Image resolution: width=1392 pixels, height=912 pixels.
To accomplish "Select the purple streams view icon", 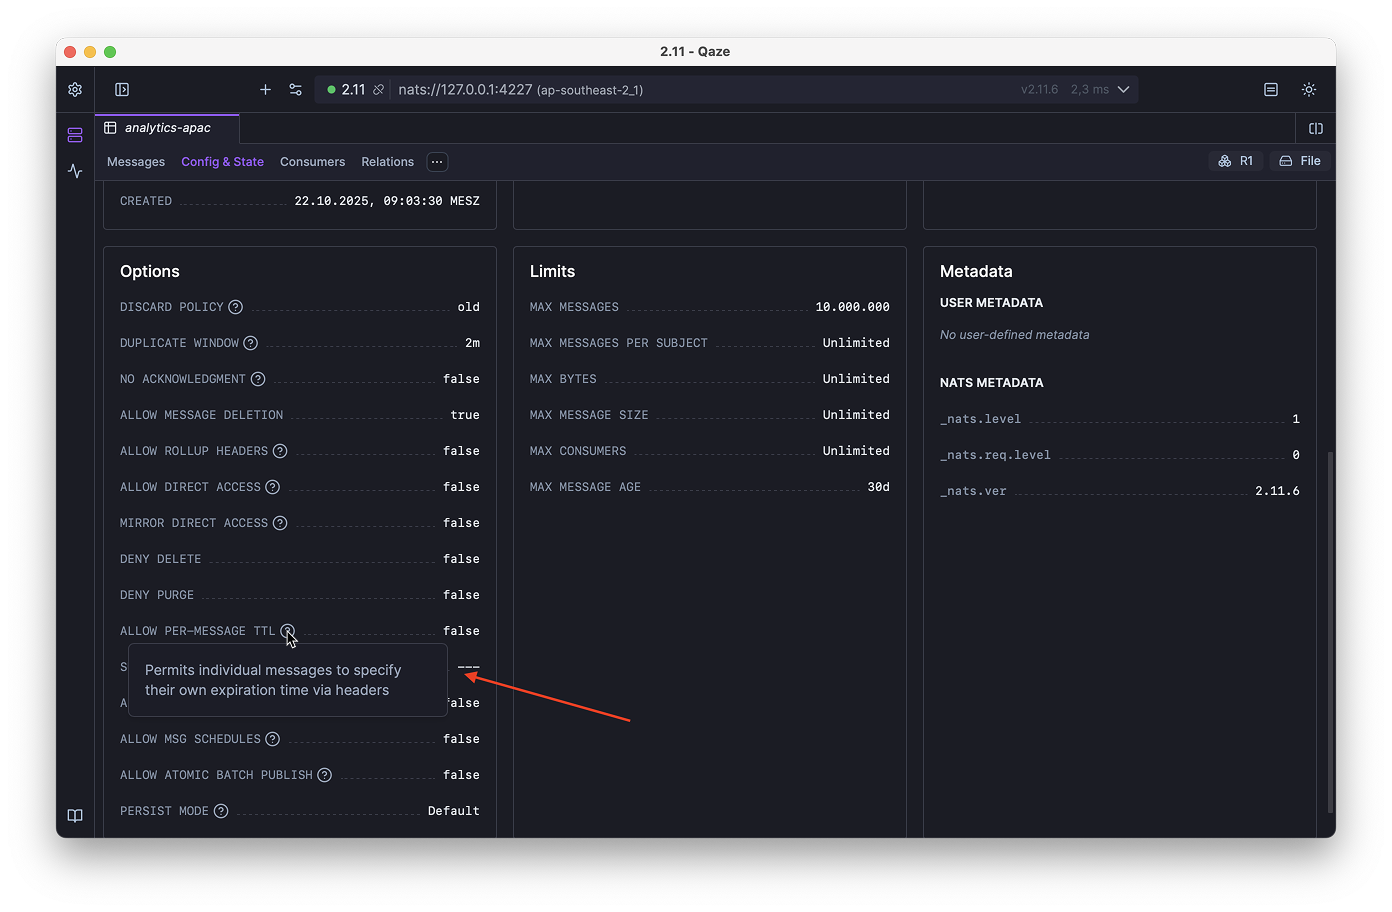I will [74, 134].
